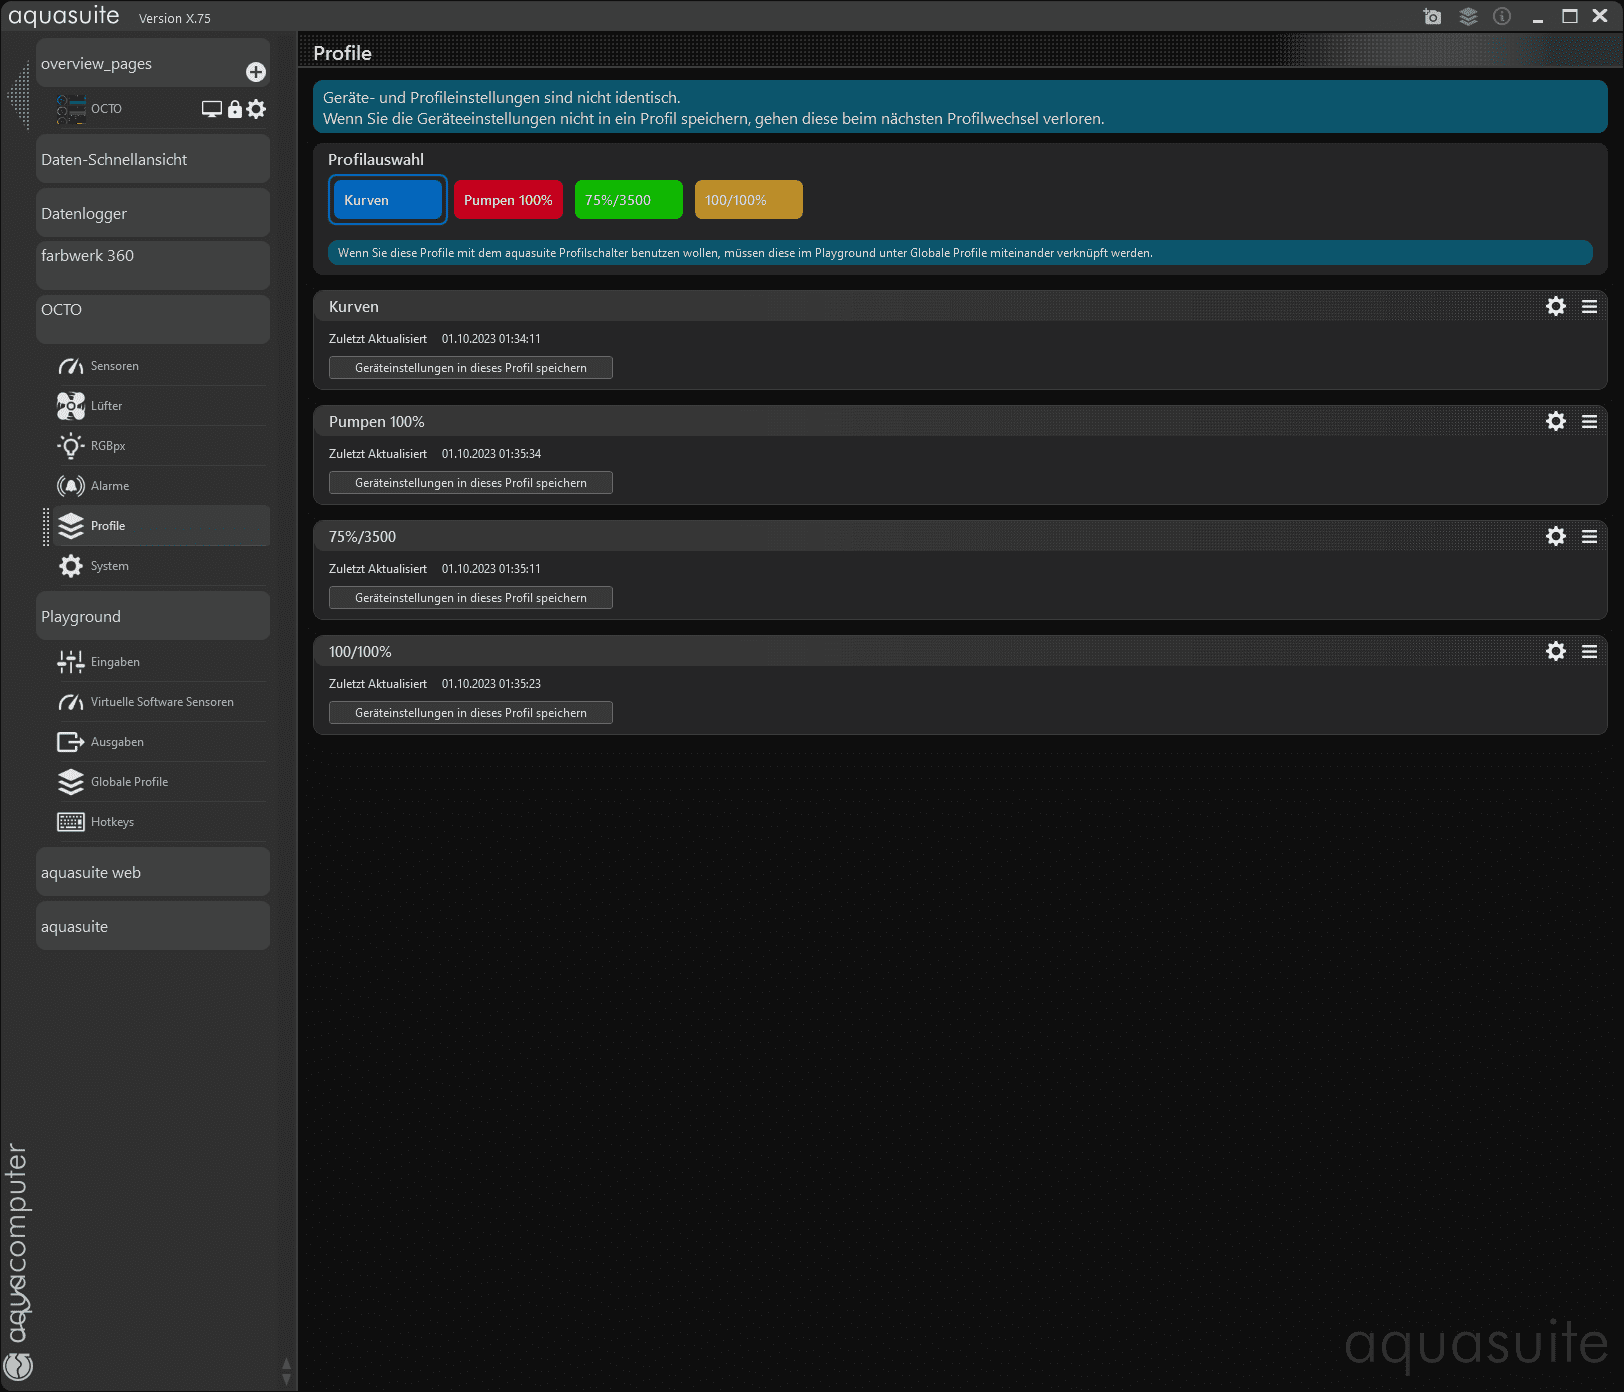Open the RGBpx light bulb icon
The height and width of the screenshot is (1392, 1624).
(x=71, y=446)
